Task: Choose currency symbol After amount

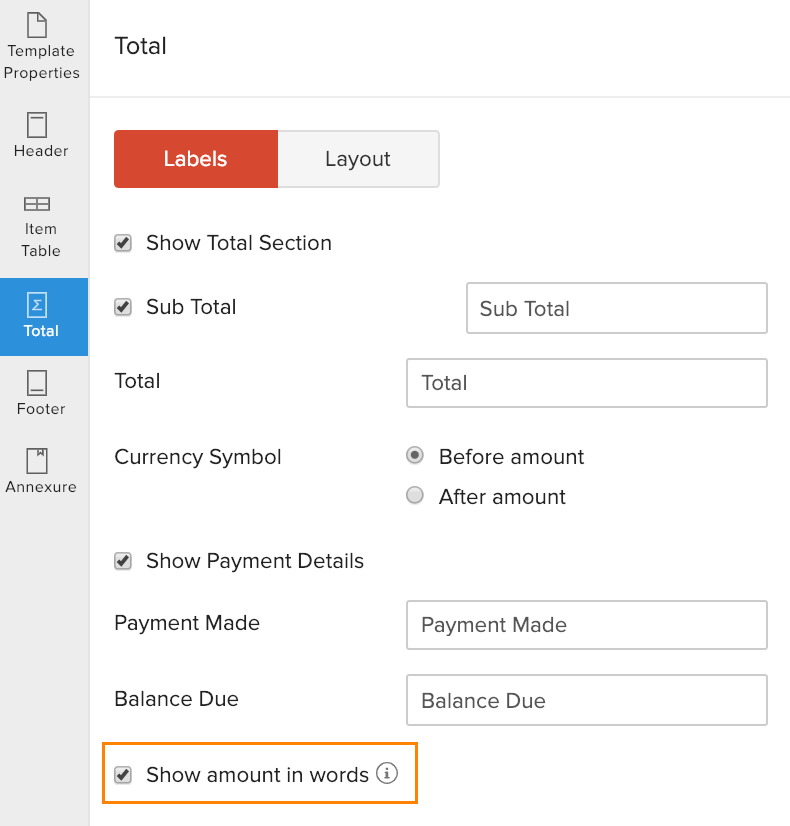Action: [414, 495]
